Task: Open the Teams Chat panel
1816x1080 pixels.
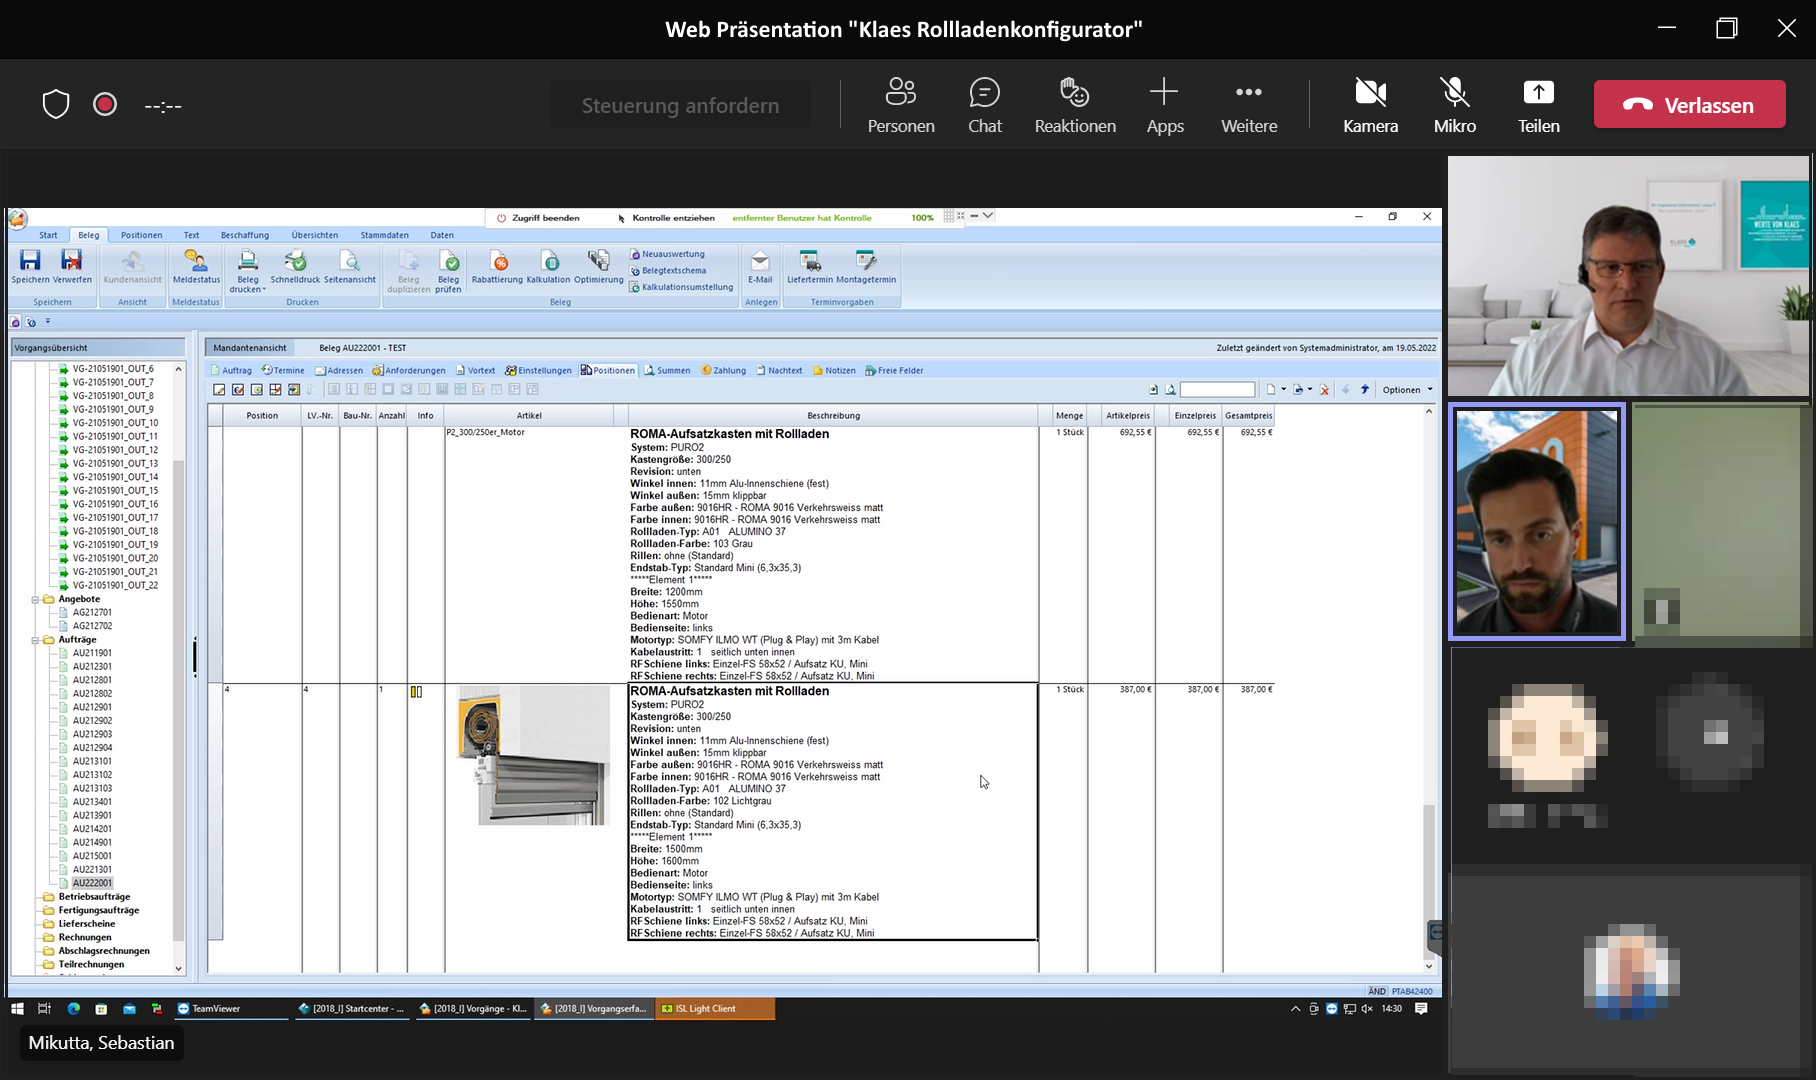Action: [985, 105]
